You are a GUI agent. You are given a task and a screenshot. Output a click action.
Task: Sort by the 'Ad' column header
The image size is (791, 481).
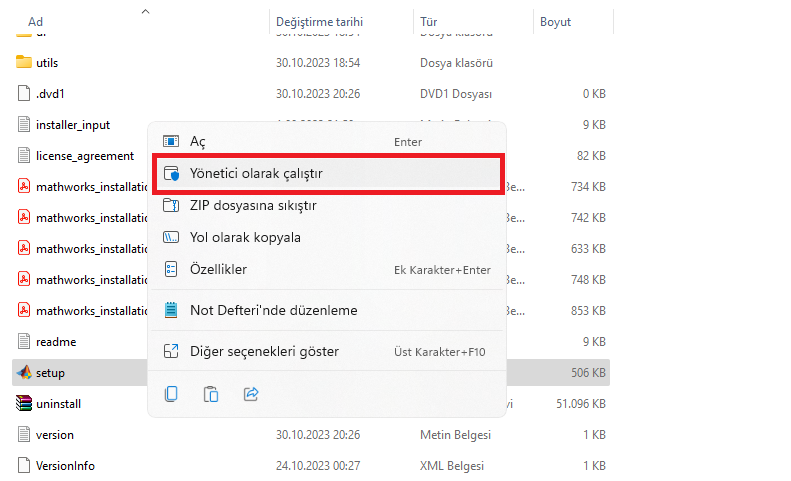point(36,21)
